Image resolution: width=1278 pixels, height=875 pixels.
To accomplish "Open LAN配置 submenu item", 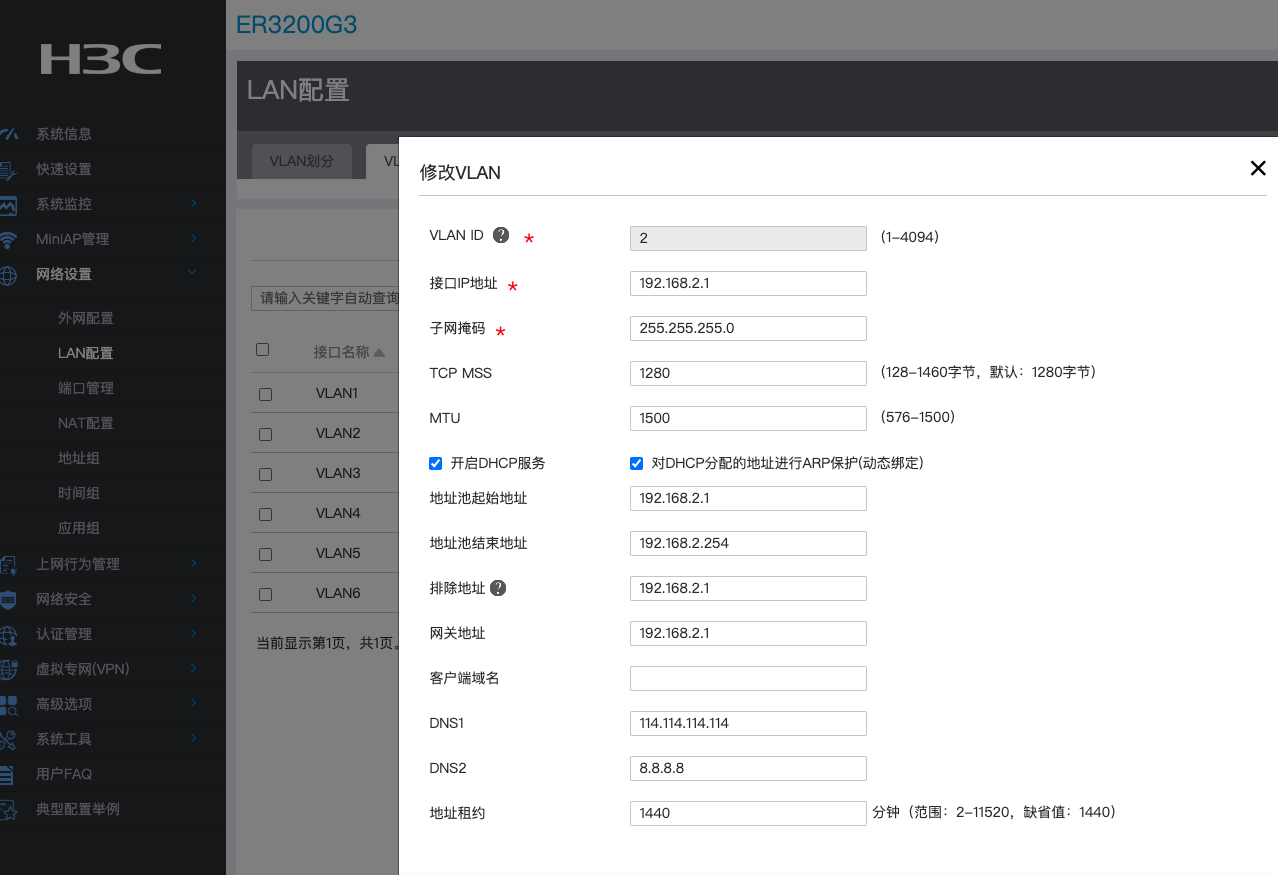I will point(86,353).
